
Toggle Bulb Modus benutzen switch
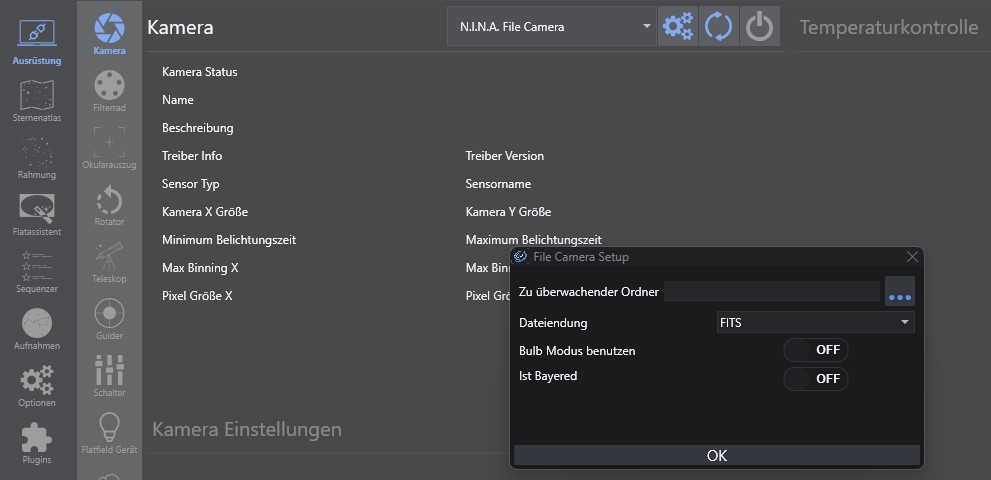click(815, 350)
